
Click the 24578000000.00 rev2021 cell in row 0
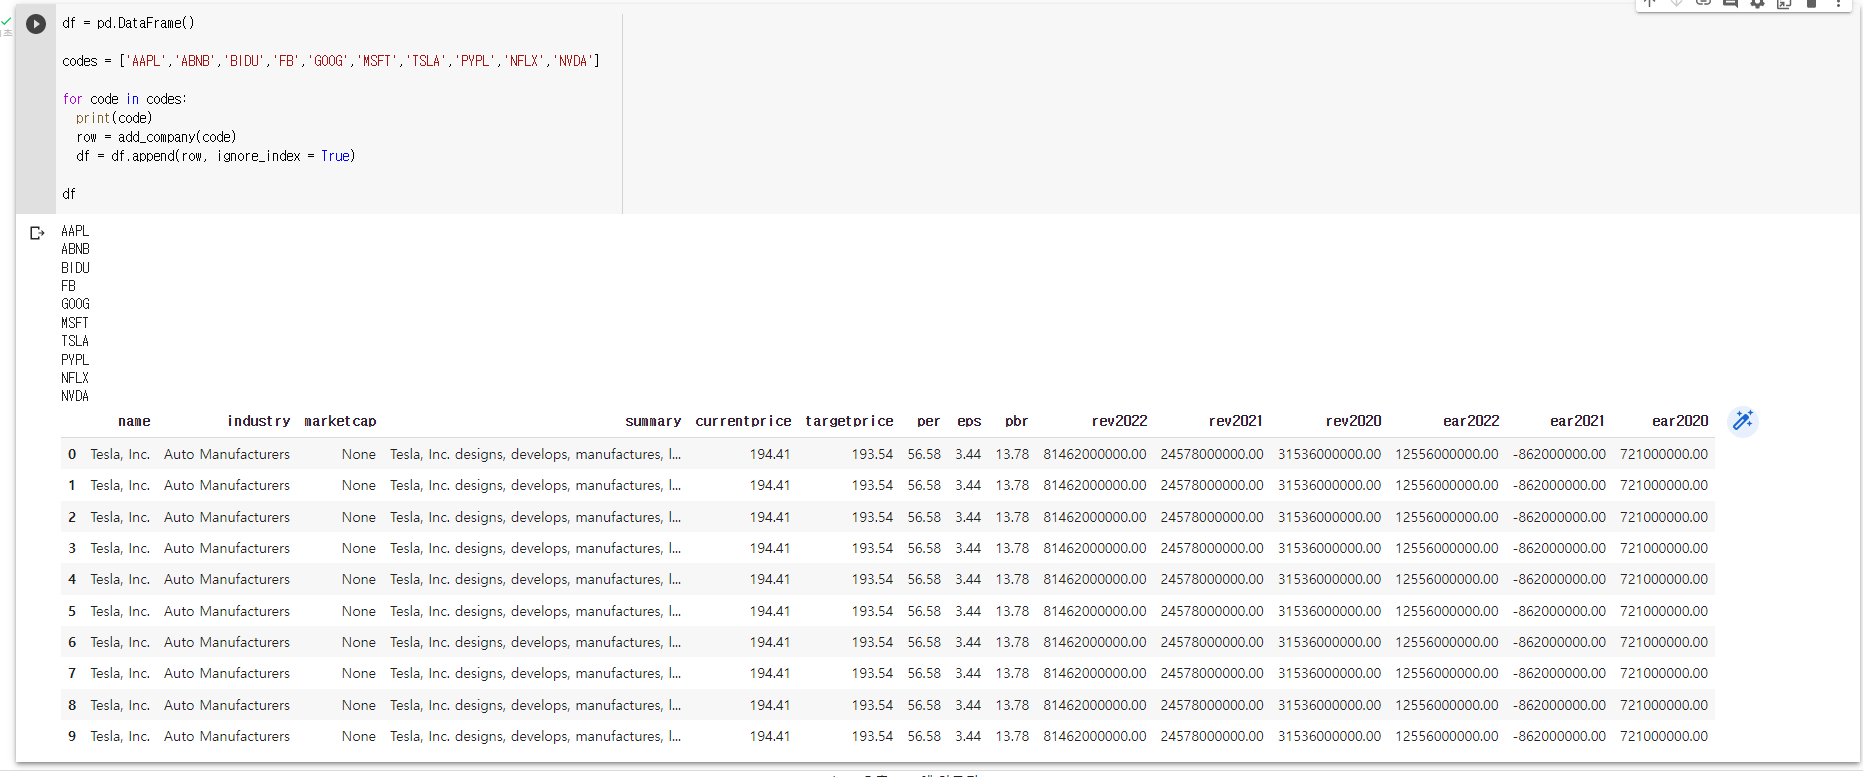(x=1212, y=454)
